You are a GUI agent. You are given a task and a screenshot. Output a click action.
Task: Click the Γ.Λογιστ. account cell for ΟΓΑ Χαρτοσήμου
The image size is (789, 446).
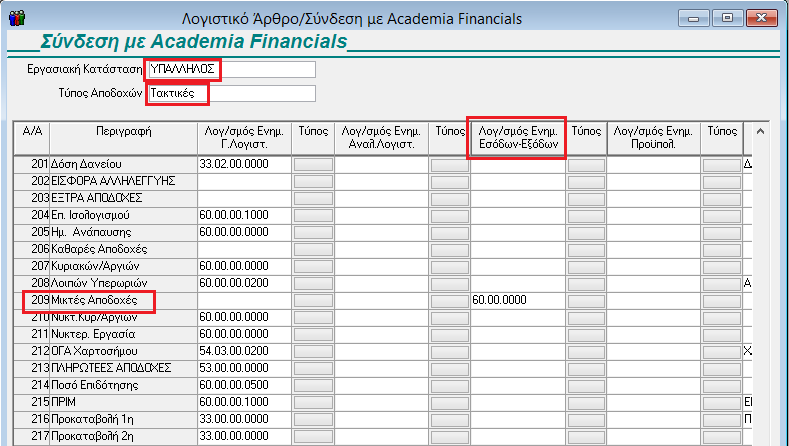pyautogui.click(x=244, y=351)
